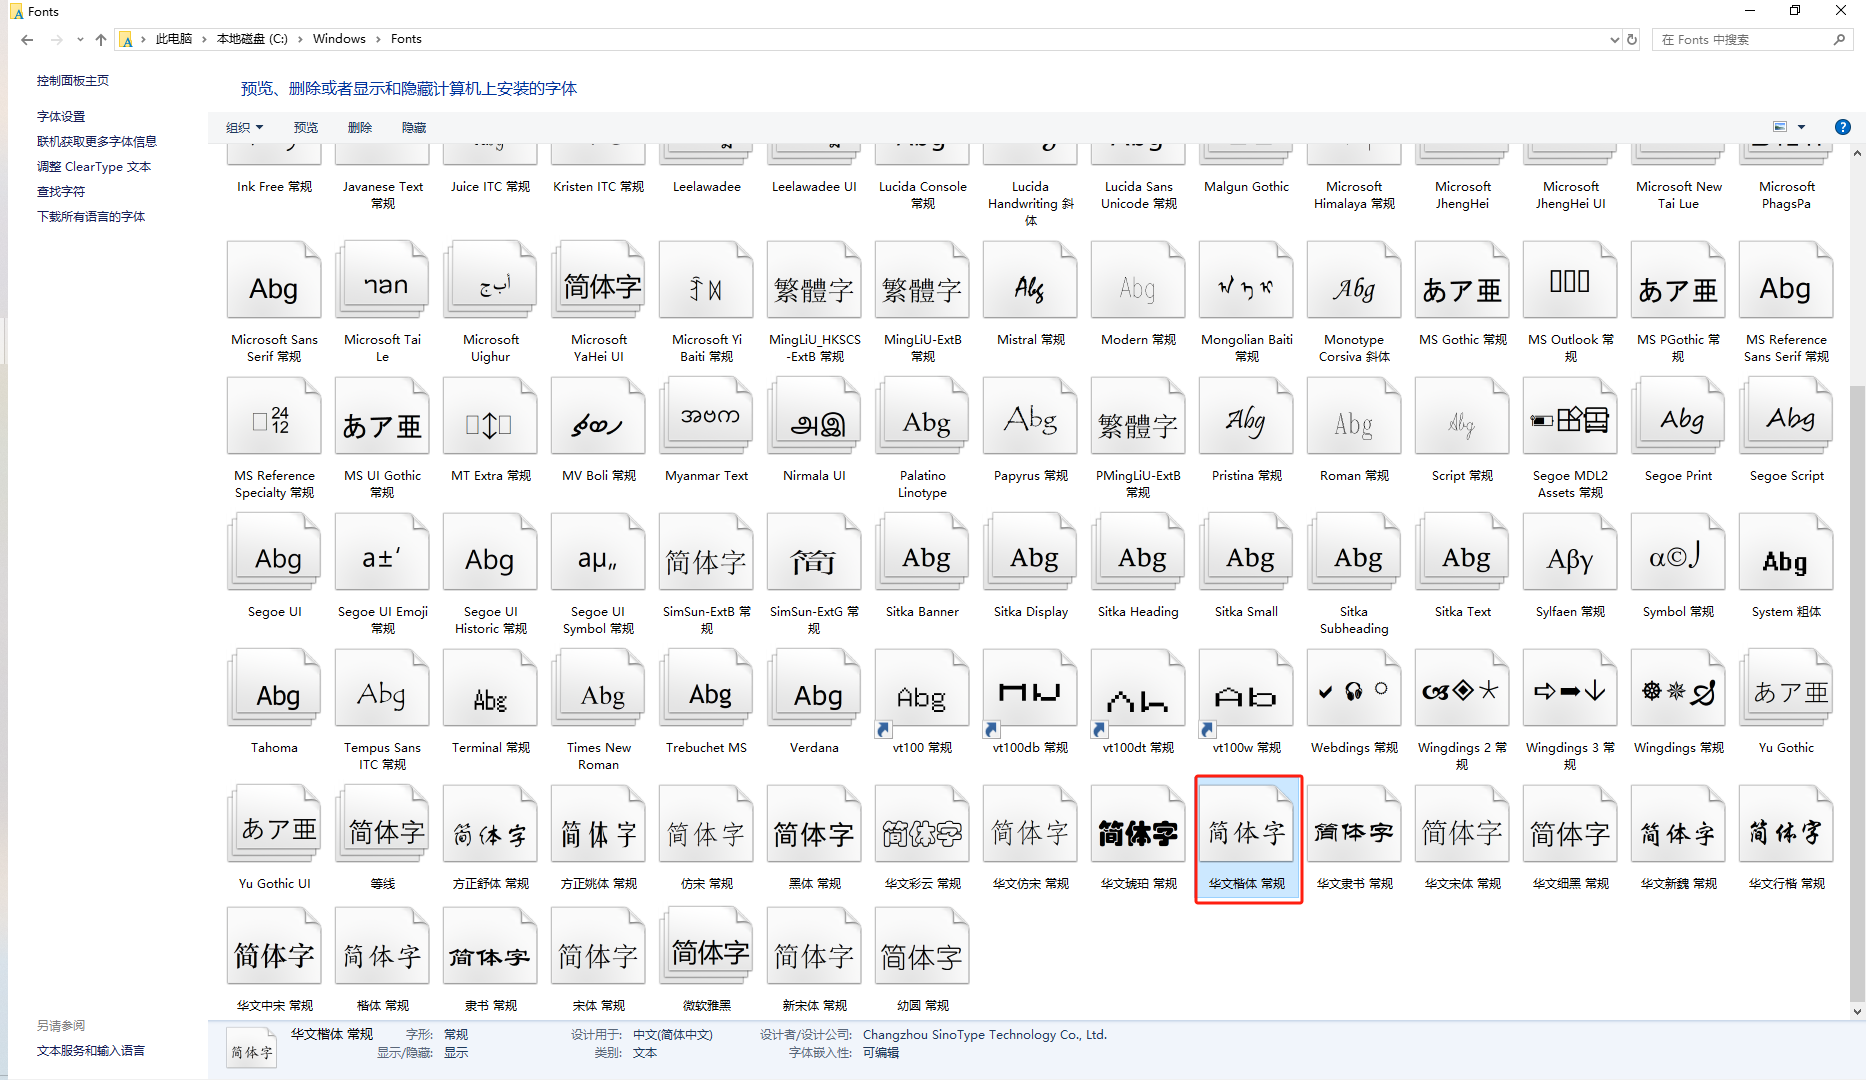Open 文本服务和输入语言 link
The width and height of the screenshot is (1866, 1080).
pos(91,1051)
